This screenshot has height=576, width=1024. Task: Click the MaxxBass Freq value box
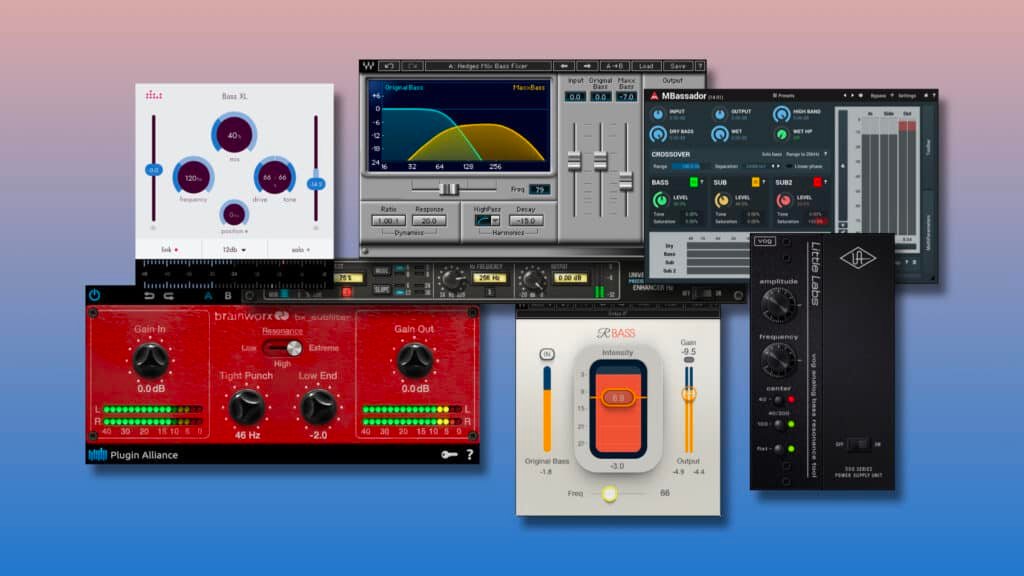click(539, 189)
